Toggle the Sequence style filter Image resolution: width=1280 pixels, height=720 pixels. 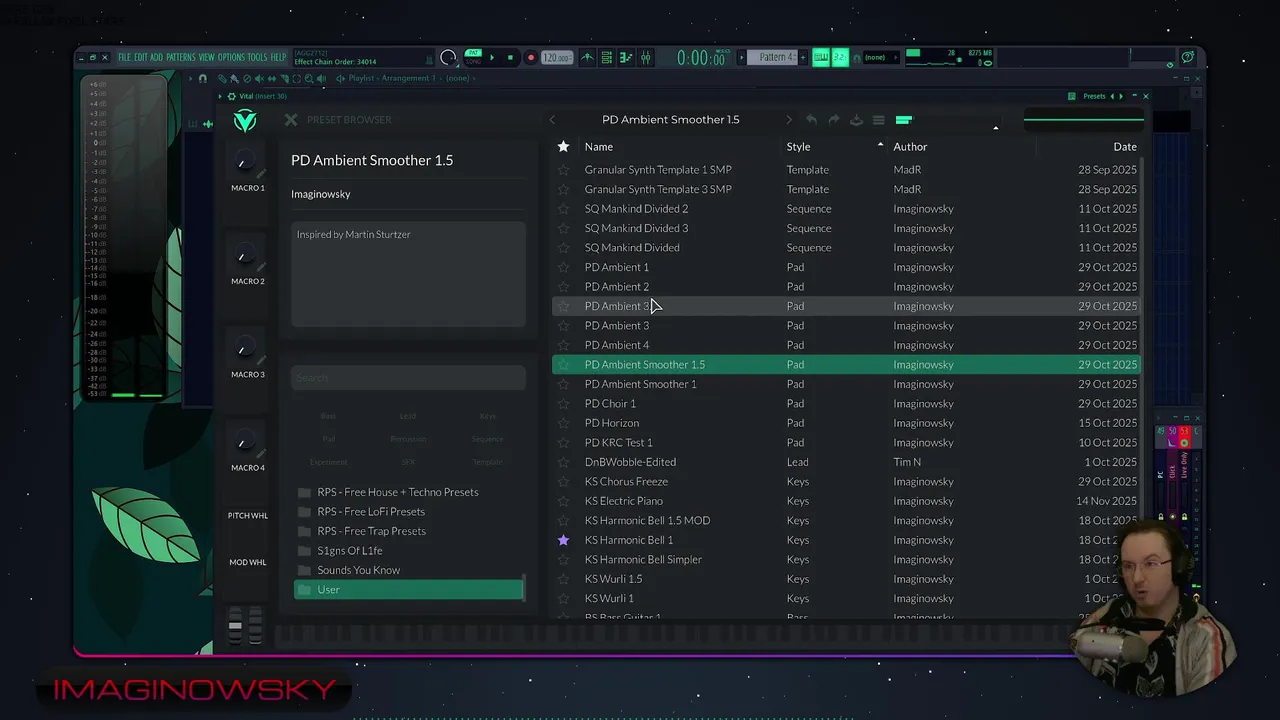(x=487, y=439)
